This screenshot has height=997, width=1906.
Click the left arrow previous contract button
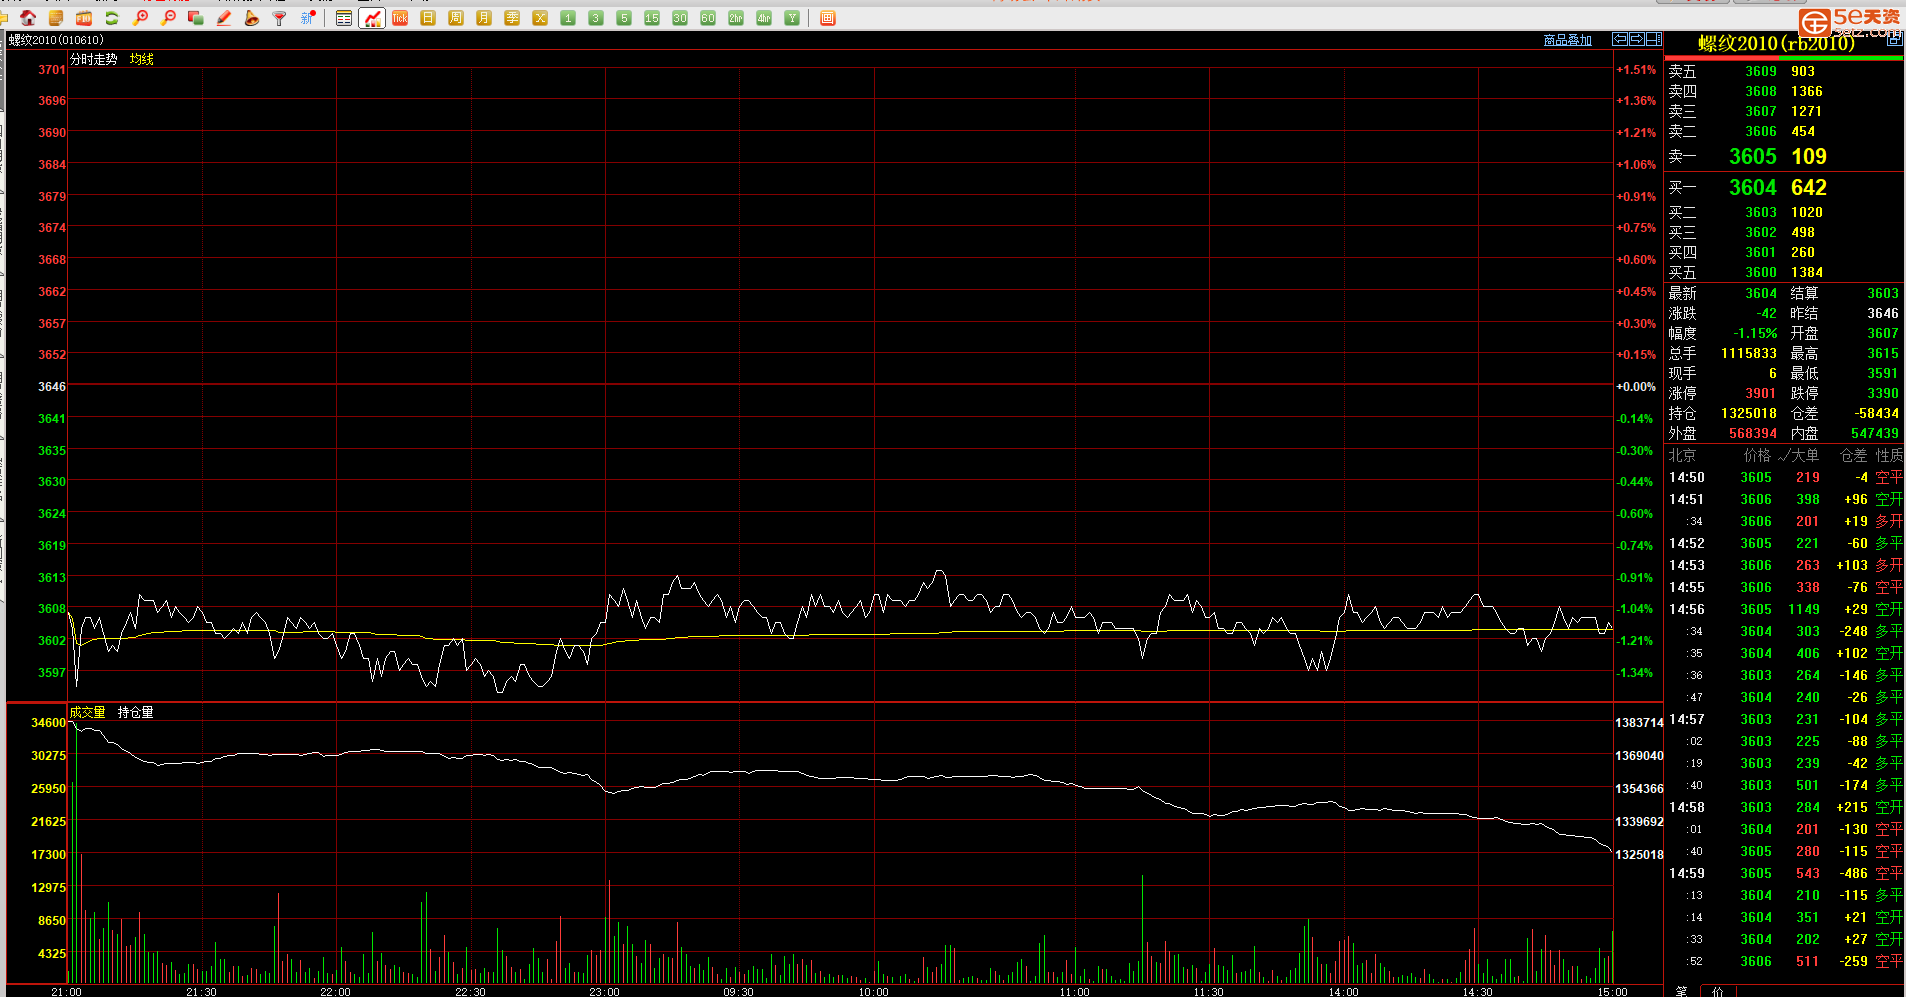pos(1620,39)
